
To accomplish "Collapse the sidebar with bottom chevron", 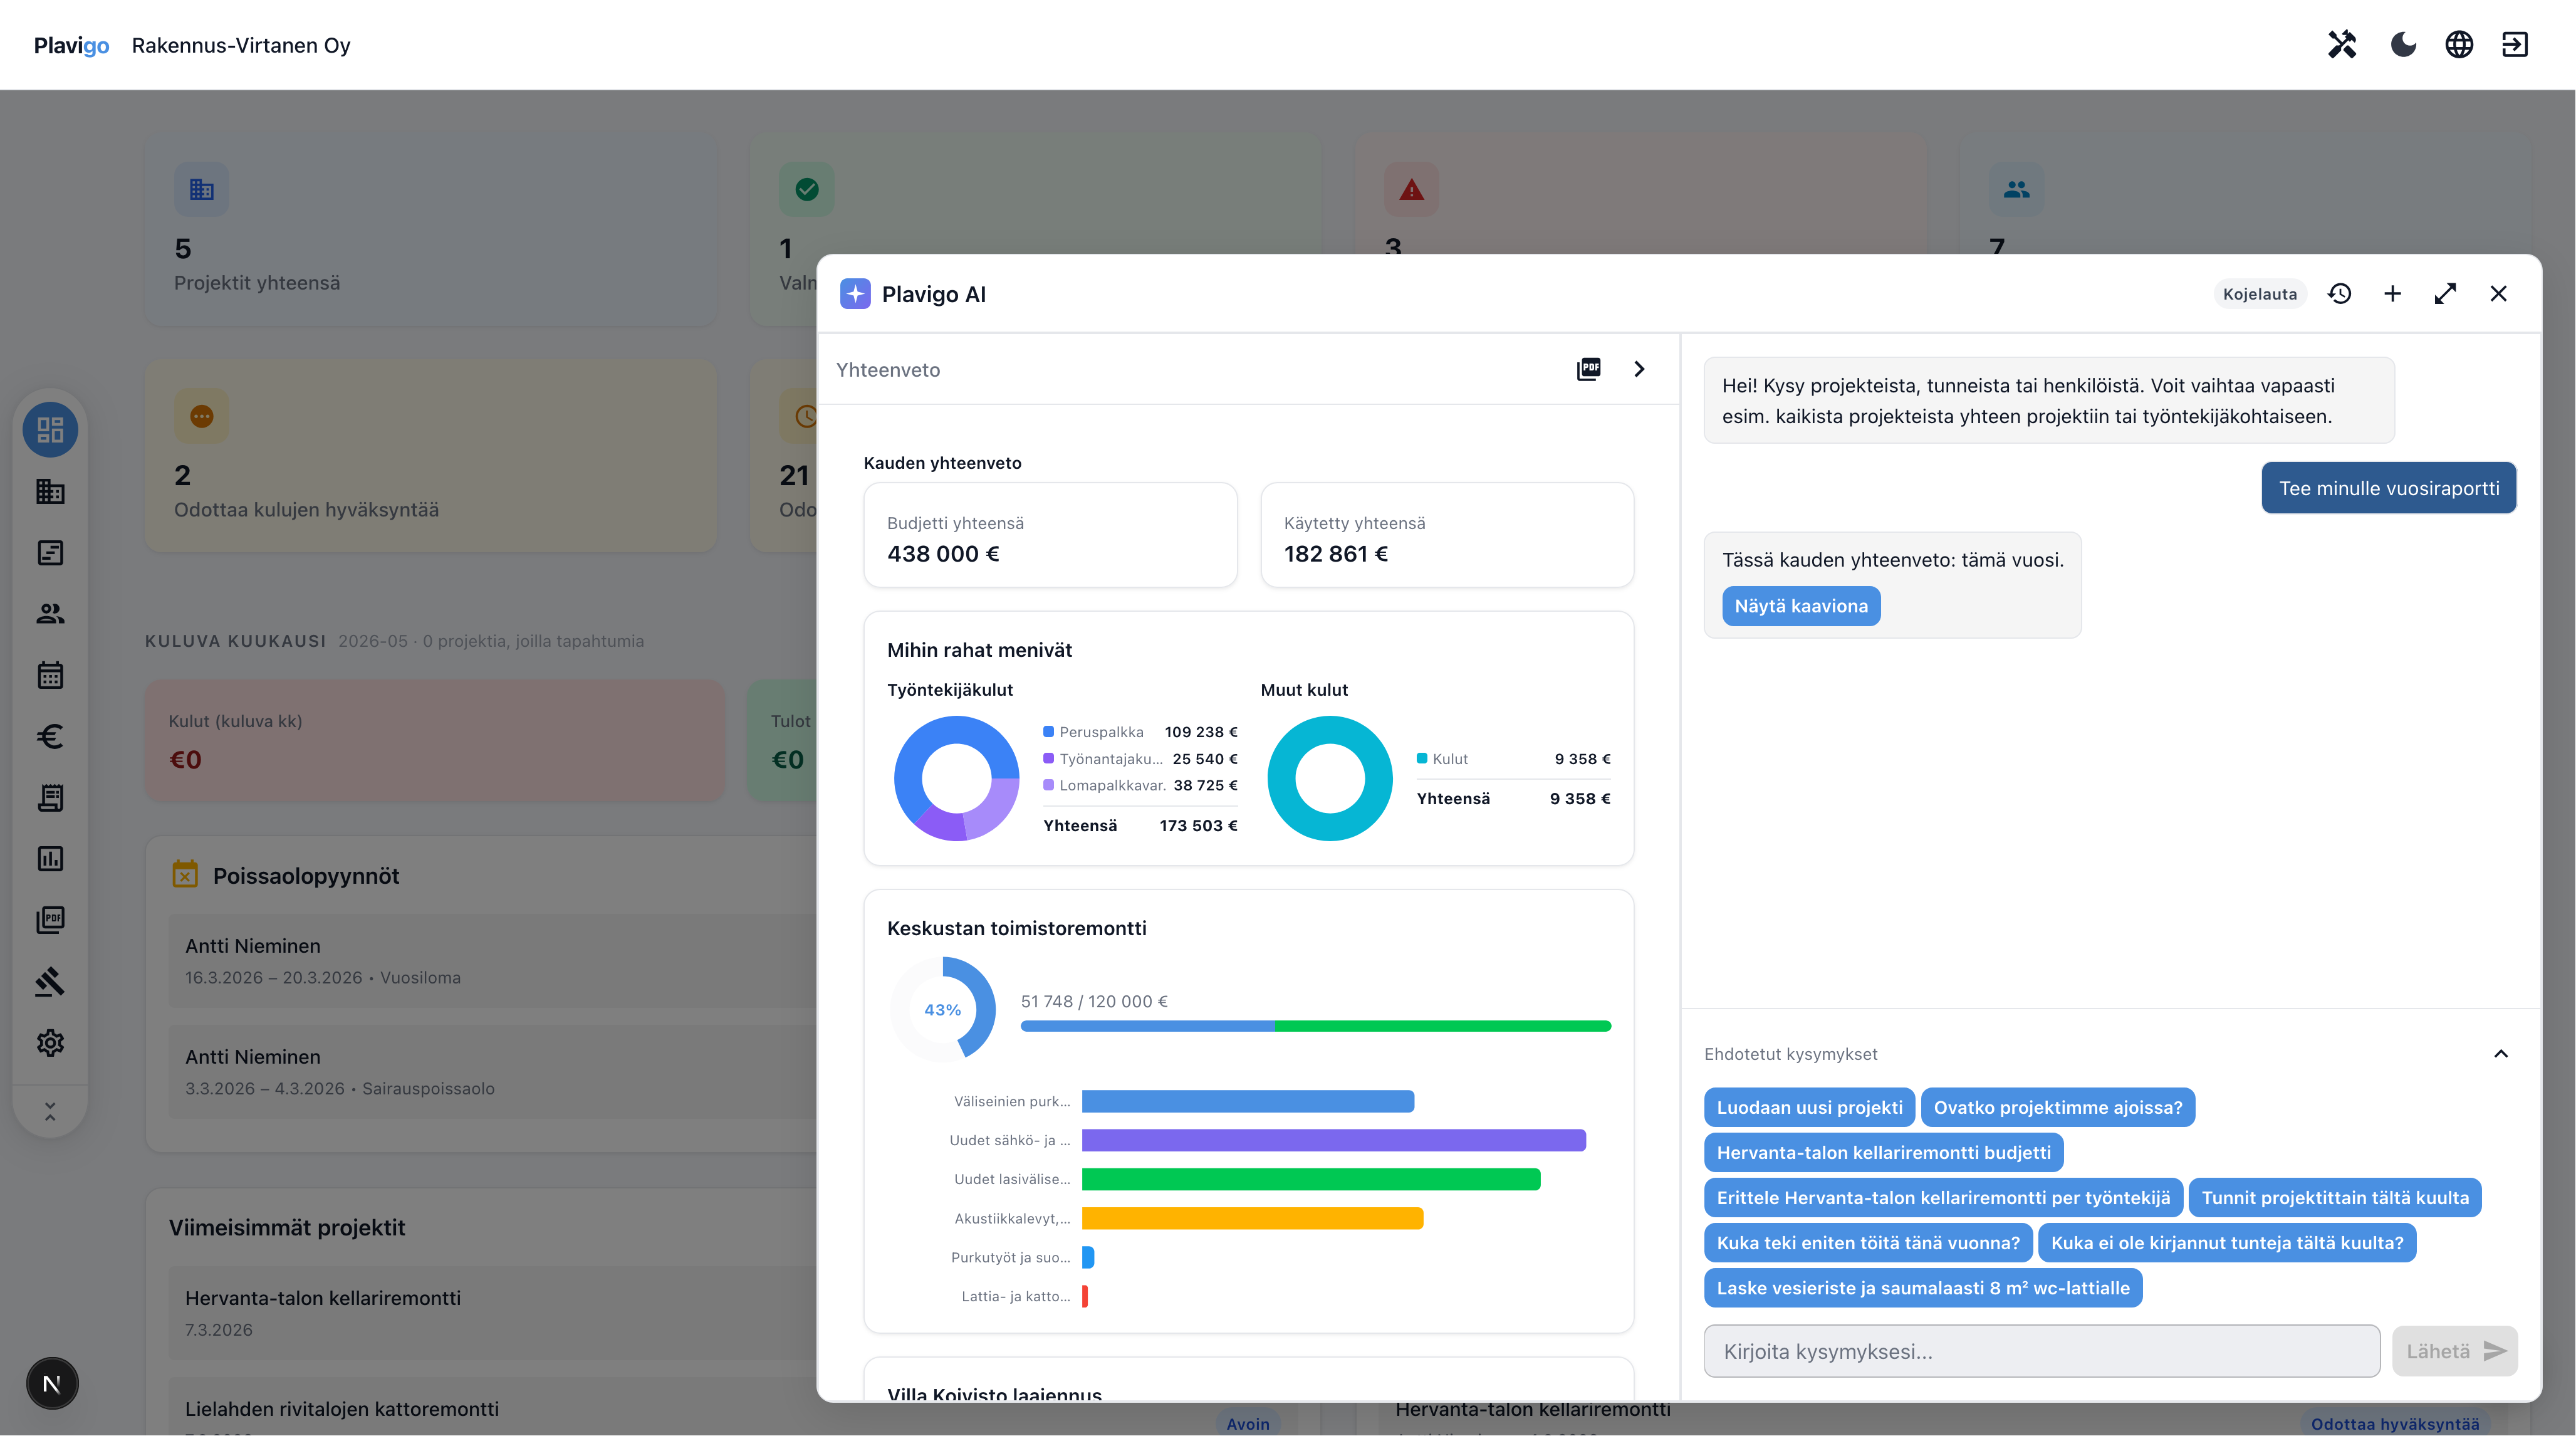I will click(50, 1111).
